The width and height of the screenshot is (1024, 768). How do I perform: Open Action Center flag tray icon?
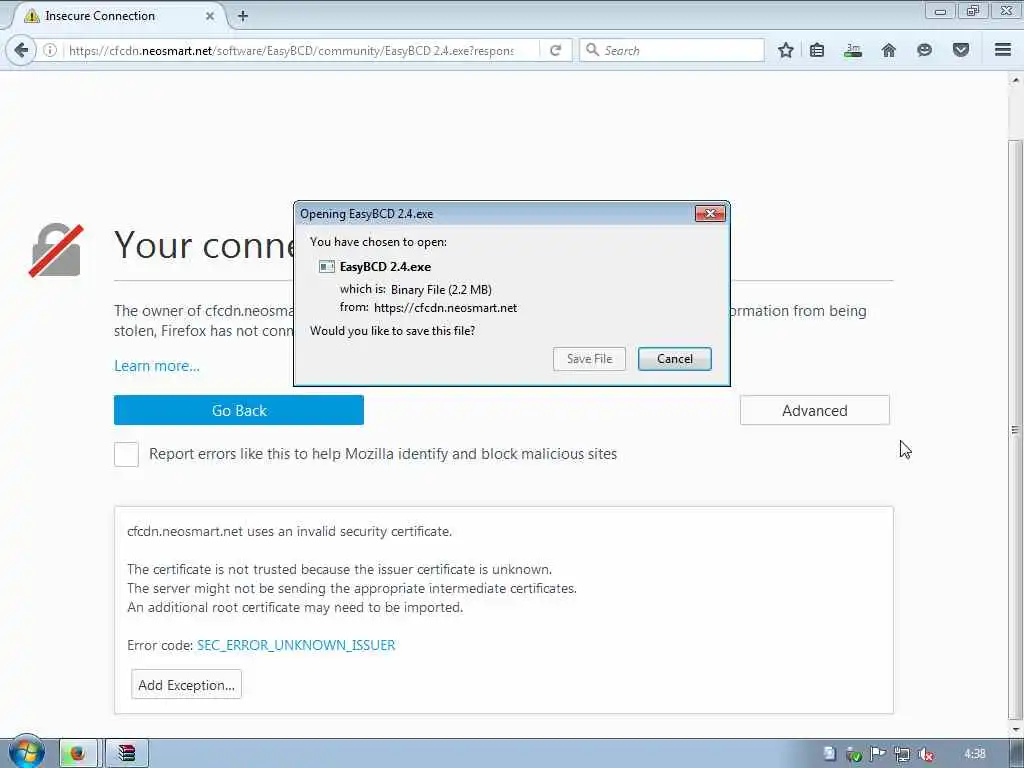pos(878,754)
